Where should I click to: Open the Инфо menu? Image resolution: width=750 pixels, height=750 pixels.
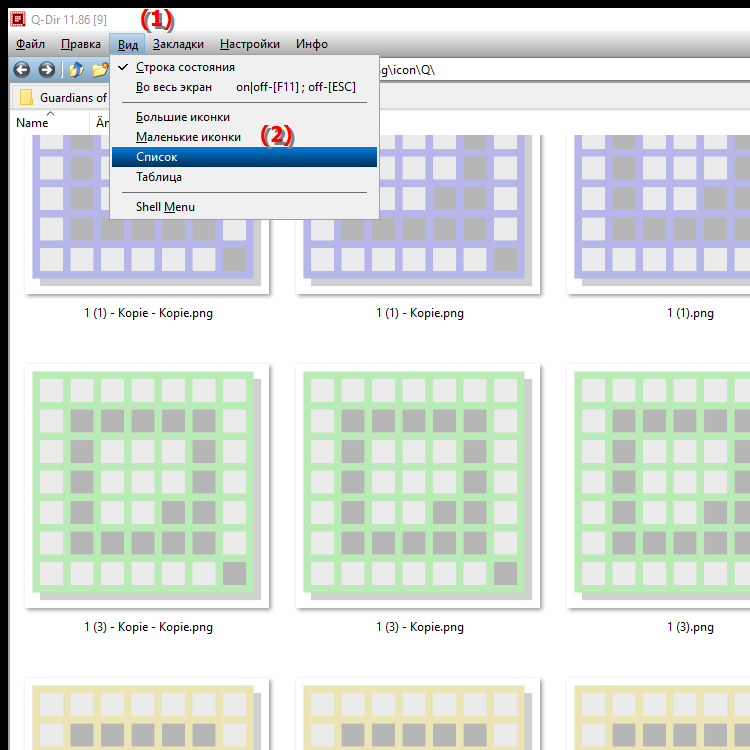312,44
